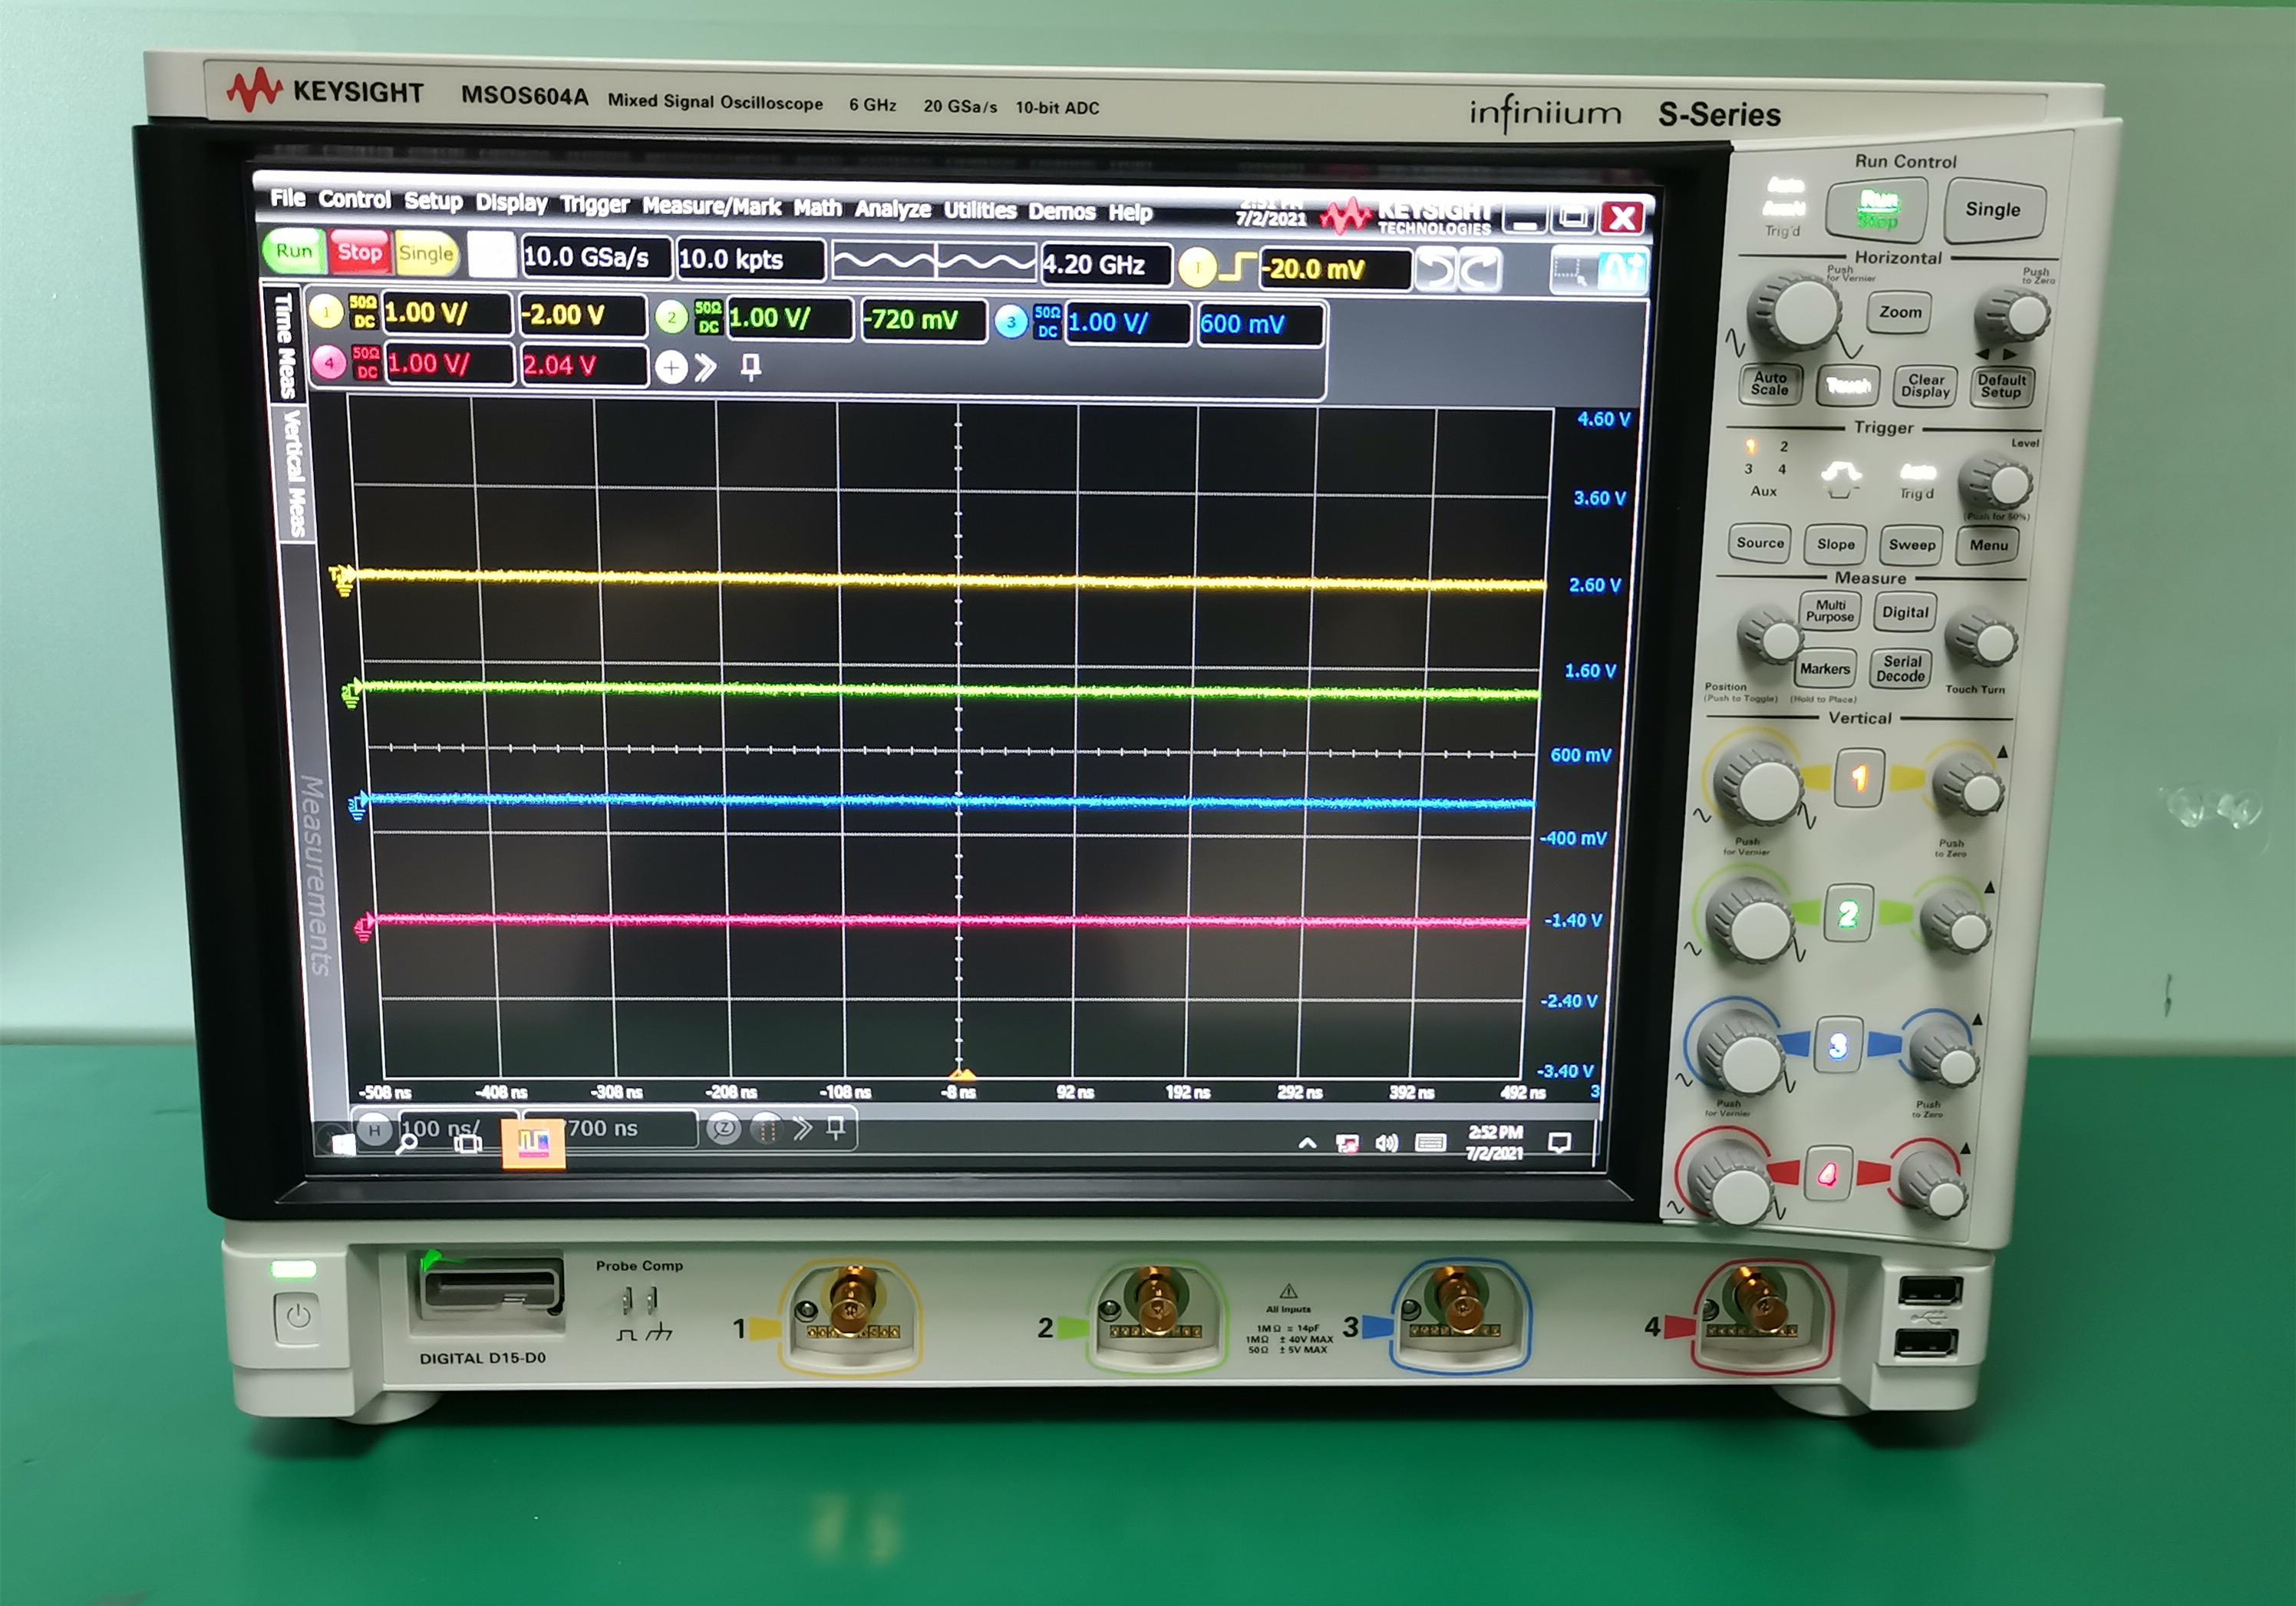Open Windows taskbar search magnifier

[406, 1145]
